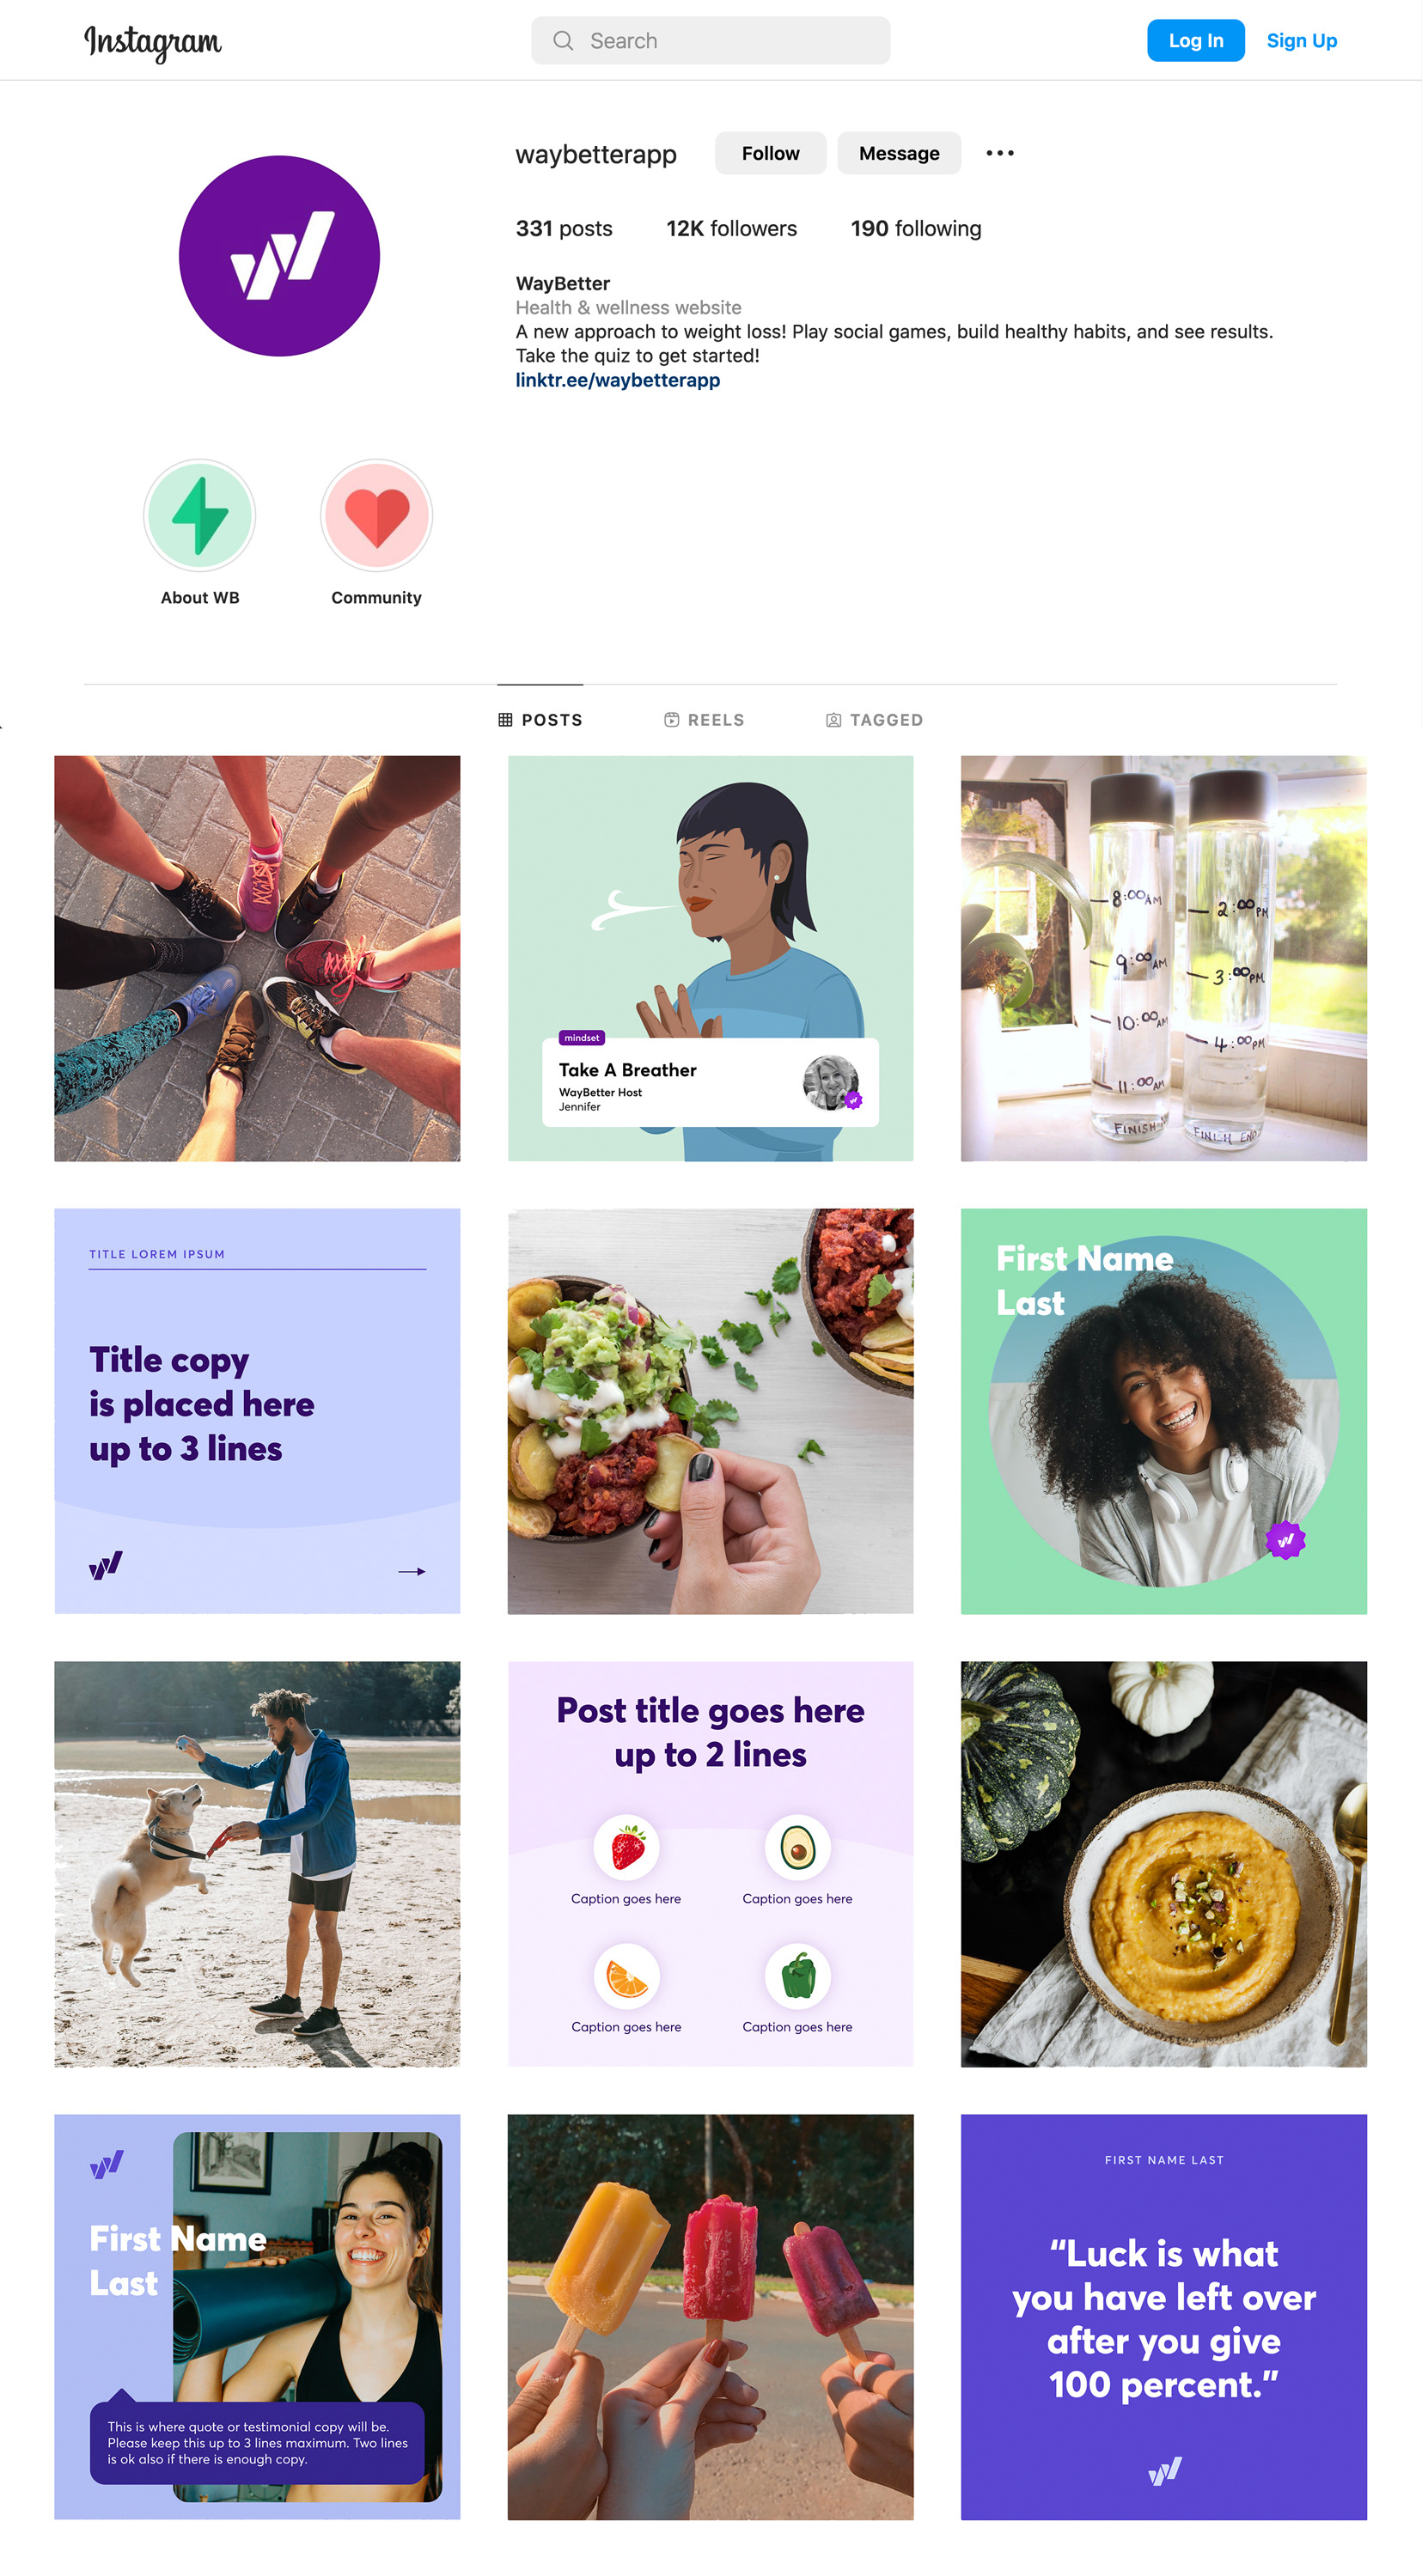Open the About WB story highlight
This screenshot has height=2576, width=1422.
click(200, 515)
